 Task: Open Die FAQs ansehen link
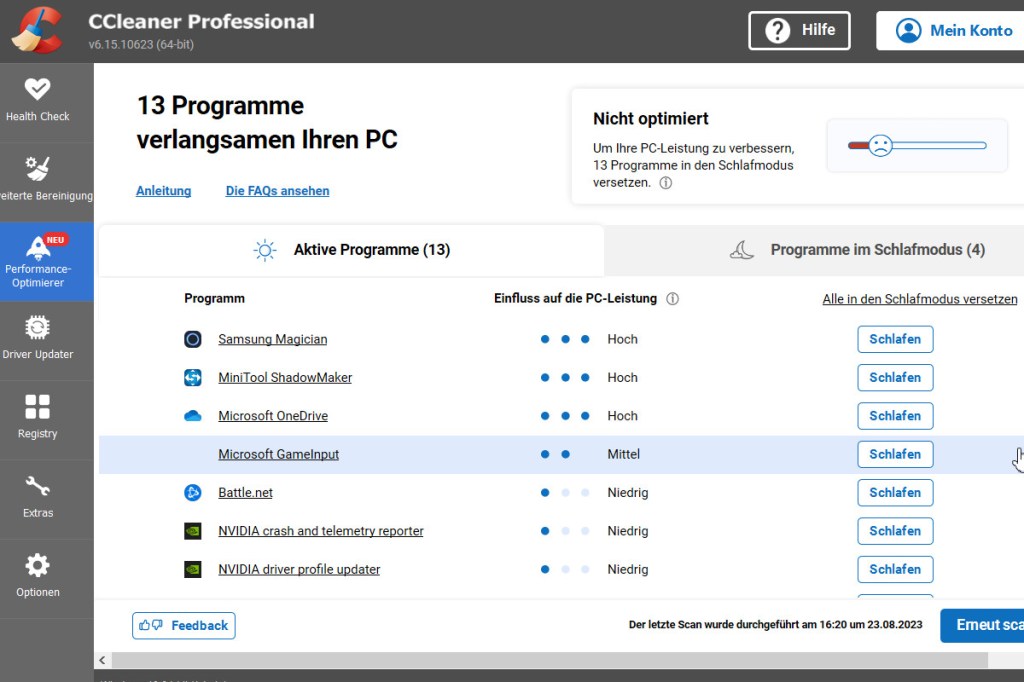(x=278, y=191)
